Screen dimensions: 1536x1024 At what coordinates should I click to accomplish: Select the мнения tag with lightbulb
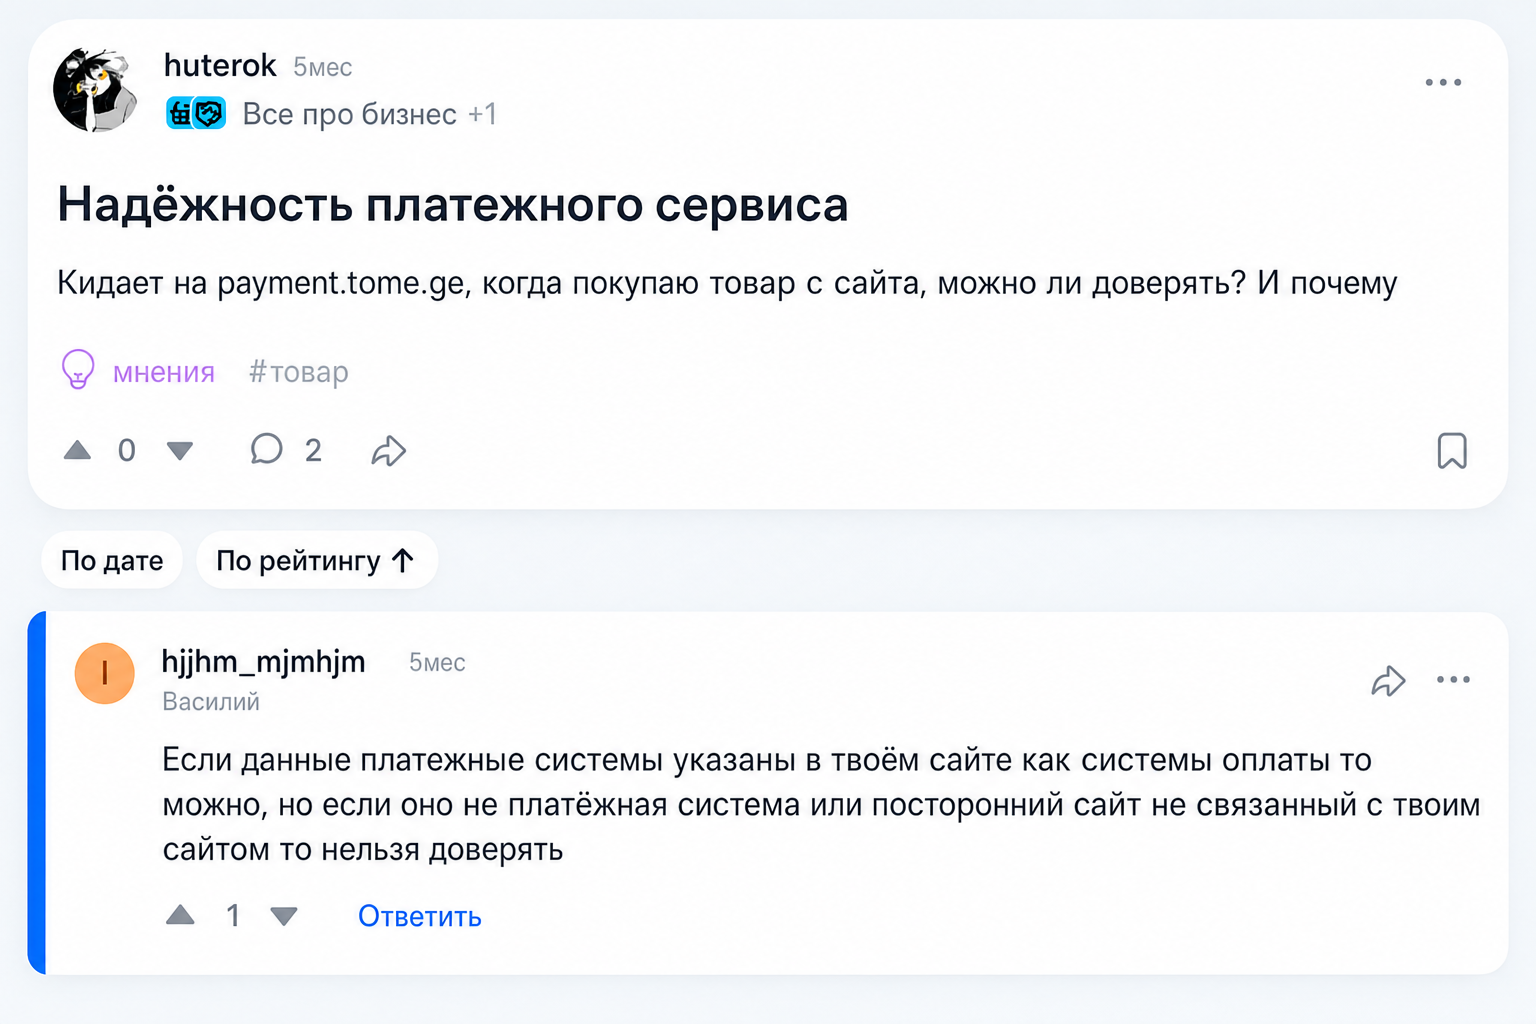(138, 371)
